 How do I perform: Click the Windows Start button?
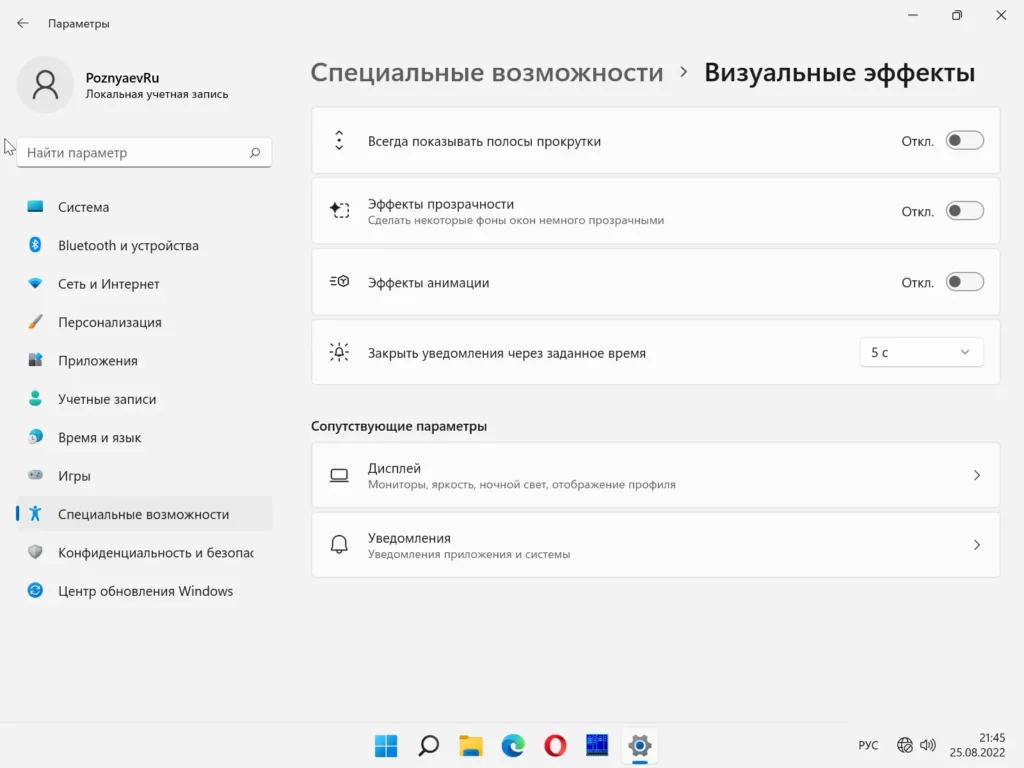(386, 745)
